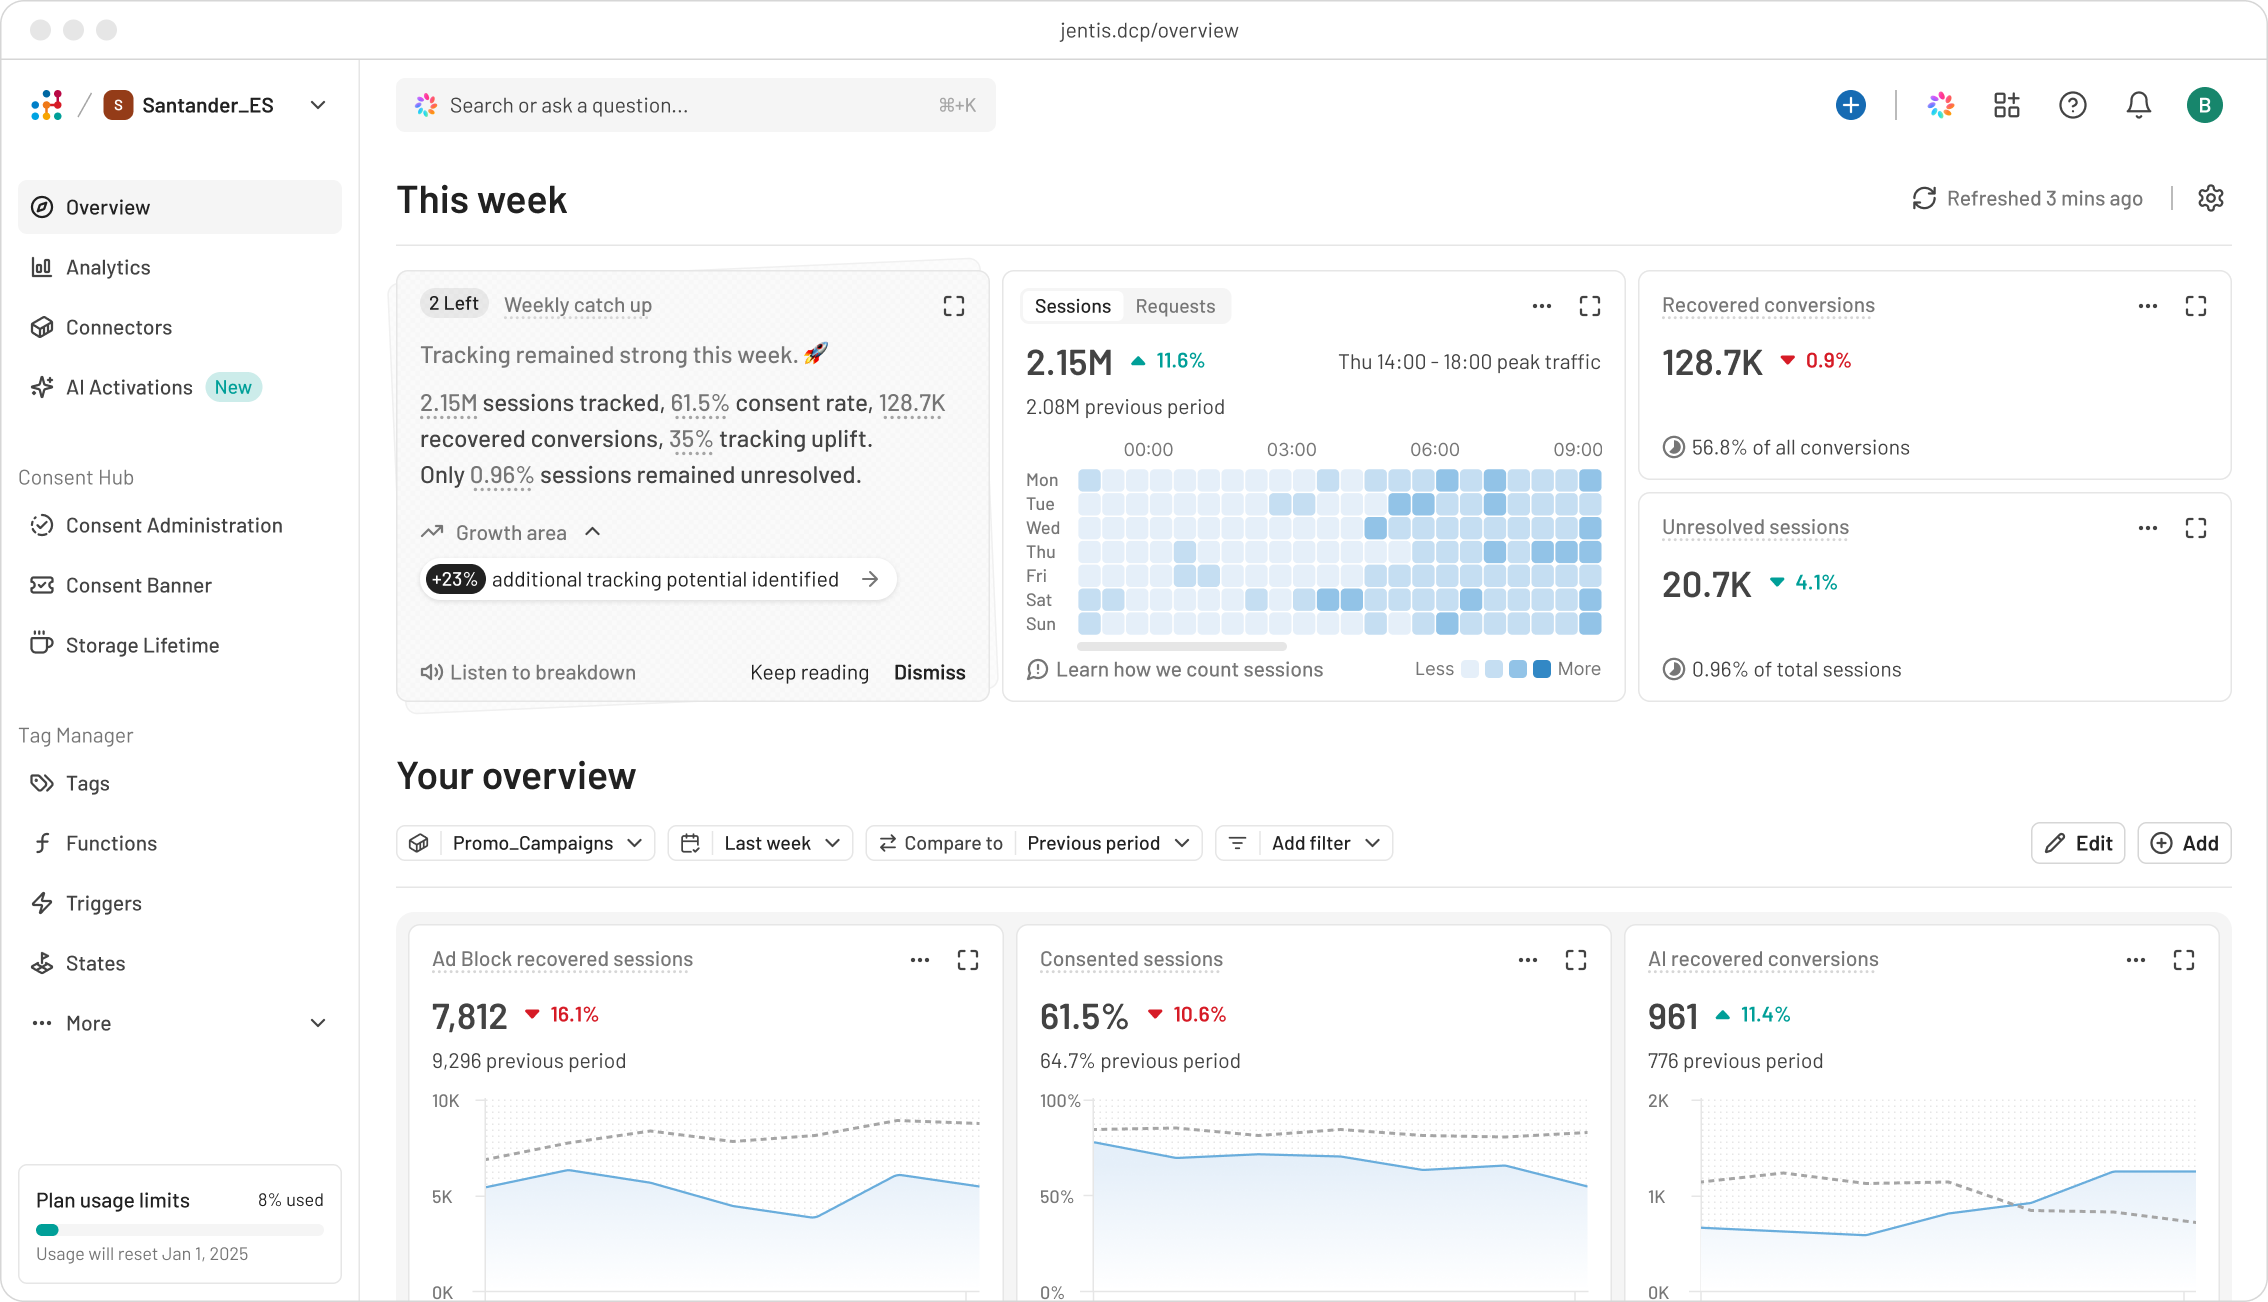Expand the Weekly catch up card fullscreen
Screen dimensions: 2268x1302
coord(954,306)
